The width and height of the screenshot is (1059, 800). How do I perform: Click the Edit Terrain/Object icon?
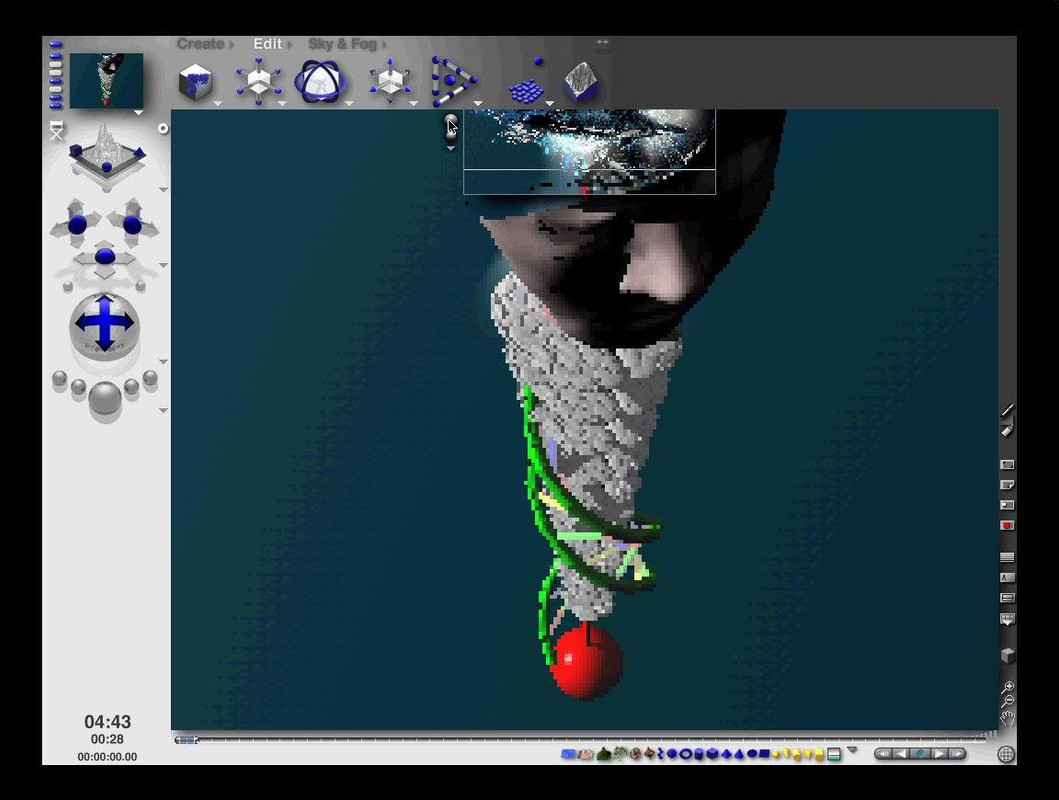tap(581, 82)
